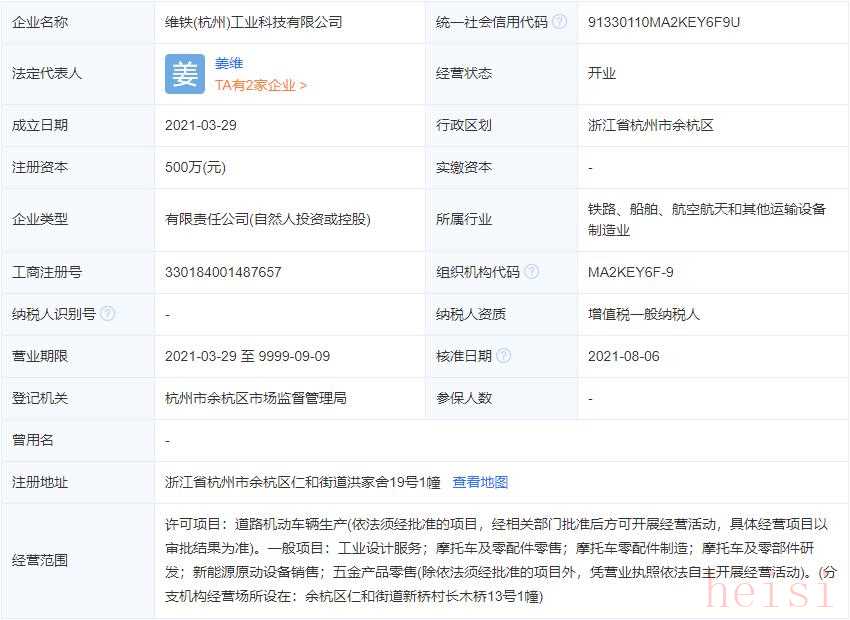This screenshot has width=850, height=620.
Task: Open the 查看地图 map link
Action: click(x=480, y=482)
